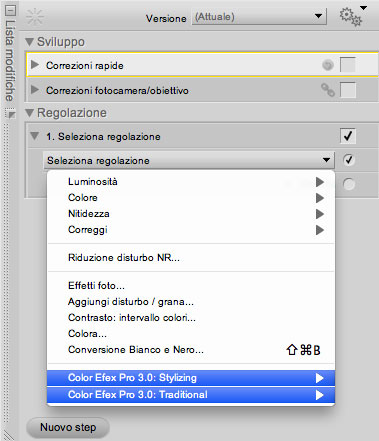Uncheck the 1. Seleziona regolazione step checkbox
This screenshot has height=441, width=379.
tap(348, 136)
